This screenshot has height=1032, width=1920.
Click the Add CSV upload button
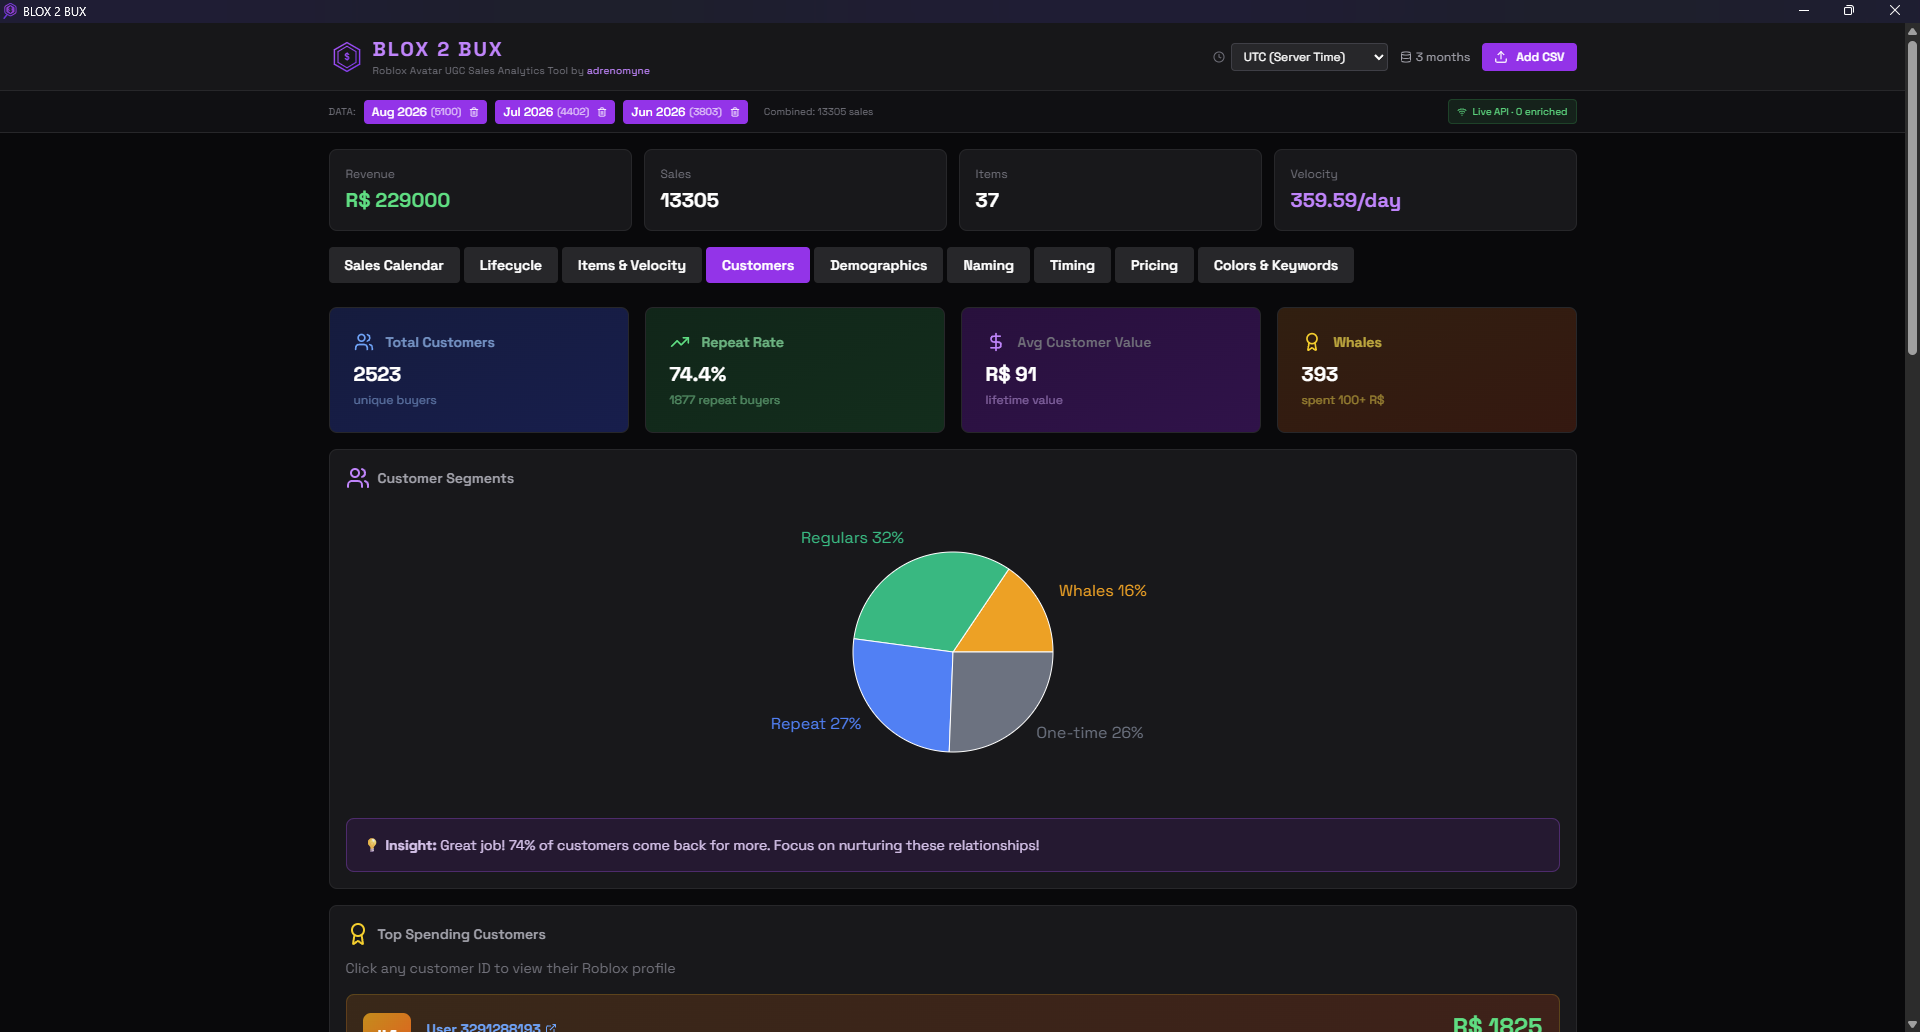click(x=1529, y=57)
